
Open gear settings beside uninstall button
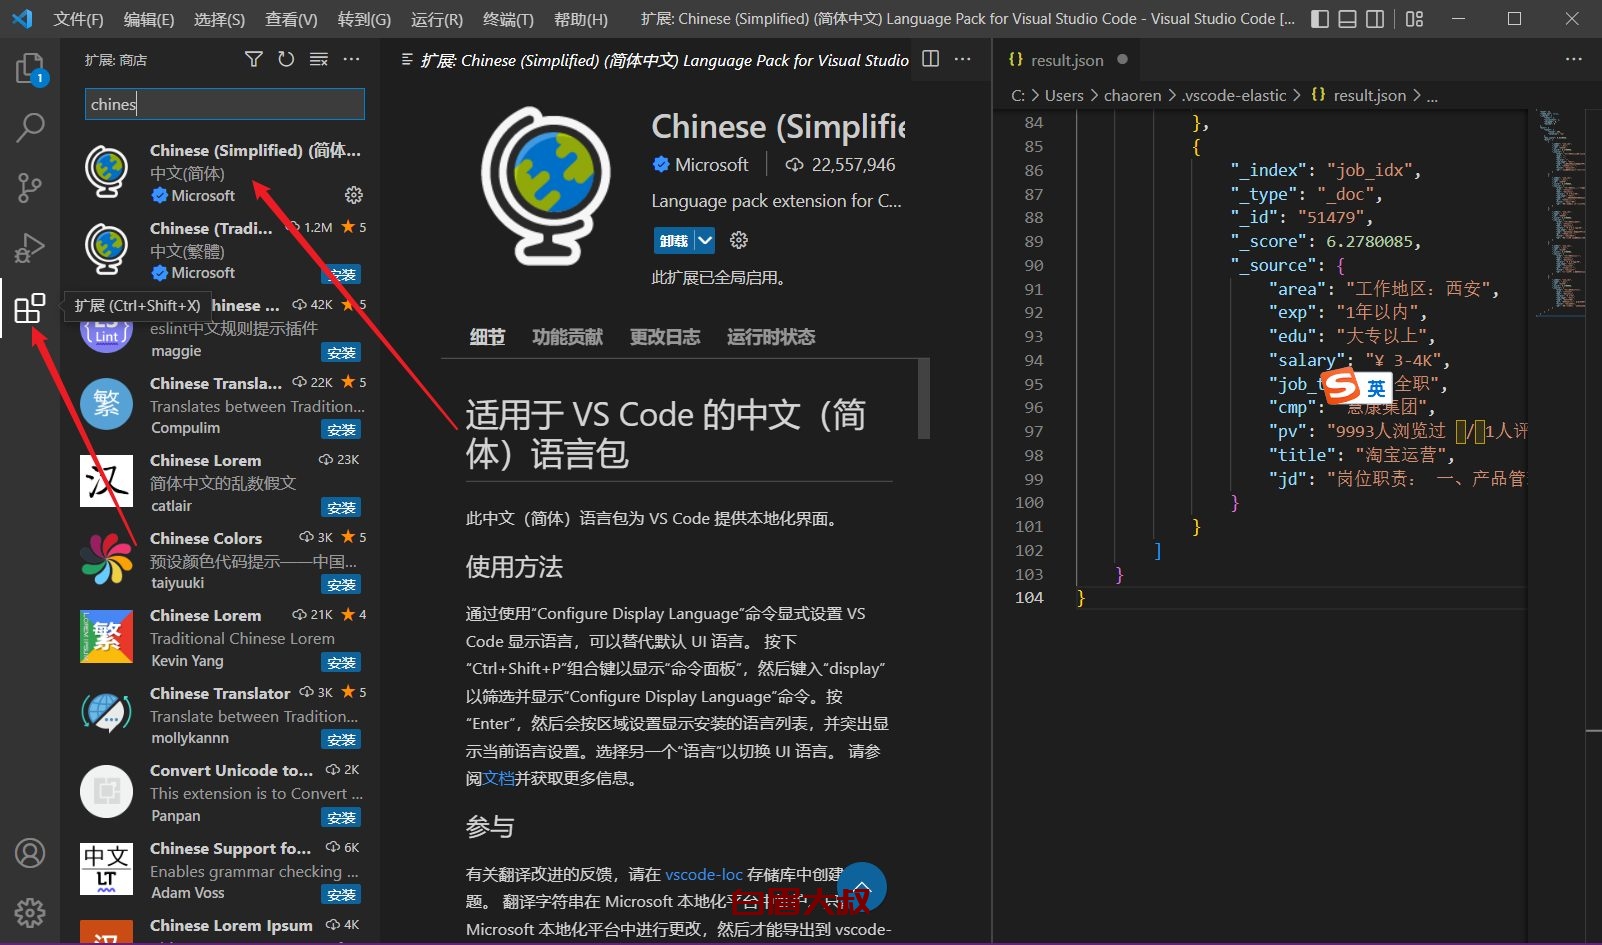739,240
